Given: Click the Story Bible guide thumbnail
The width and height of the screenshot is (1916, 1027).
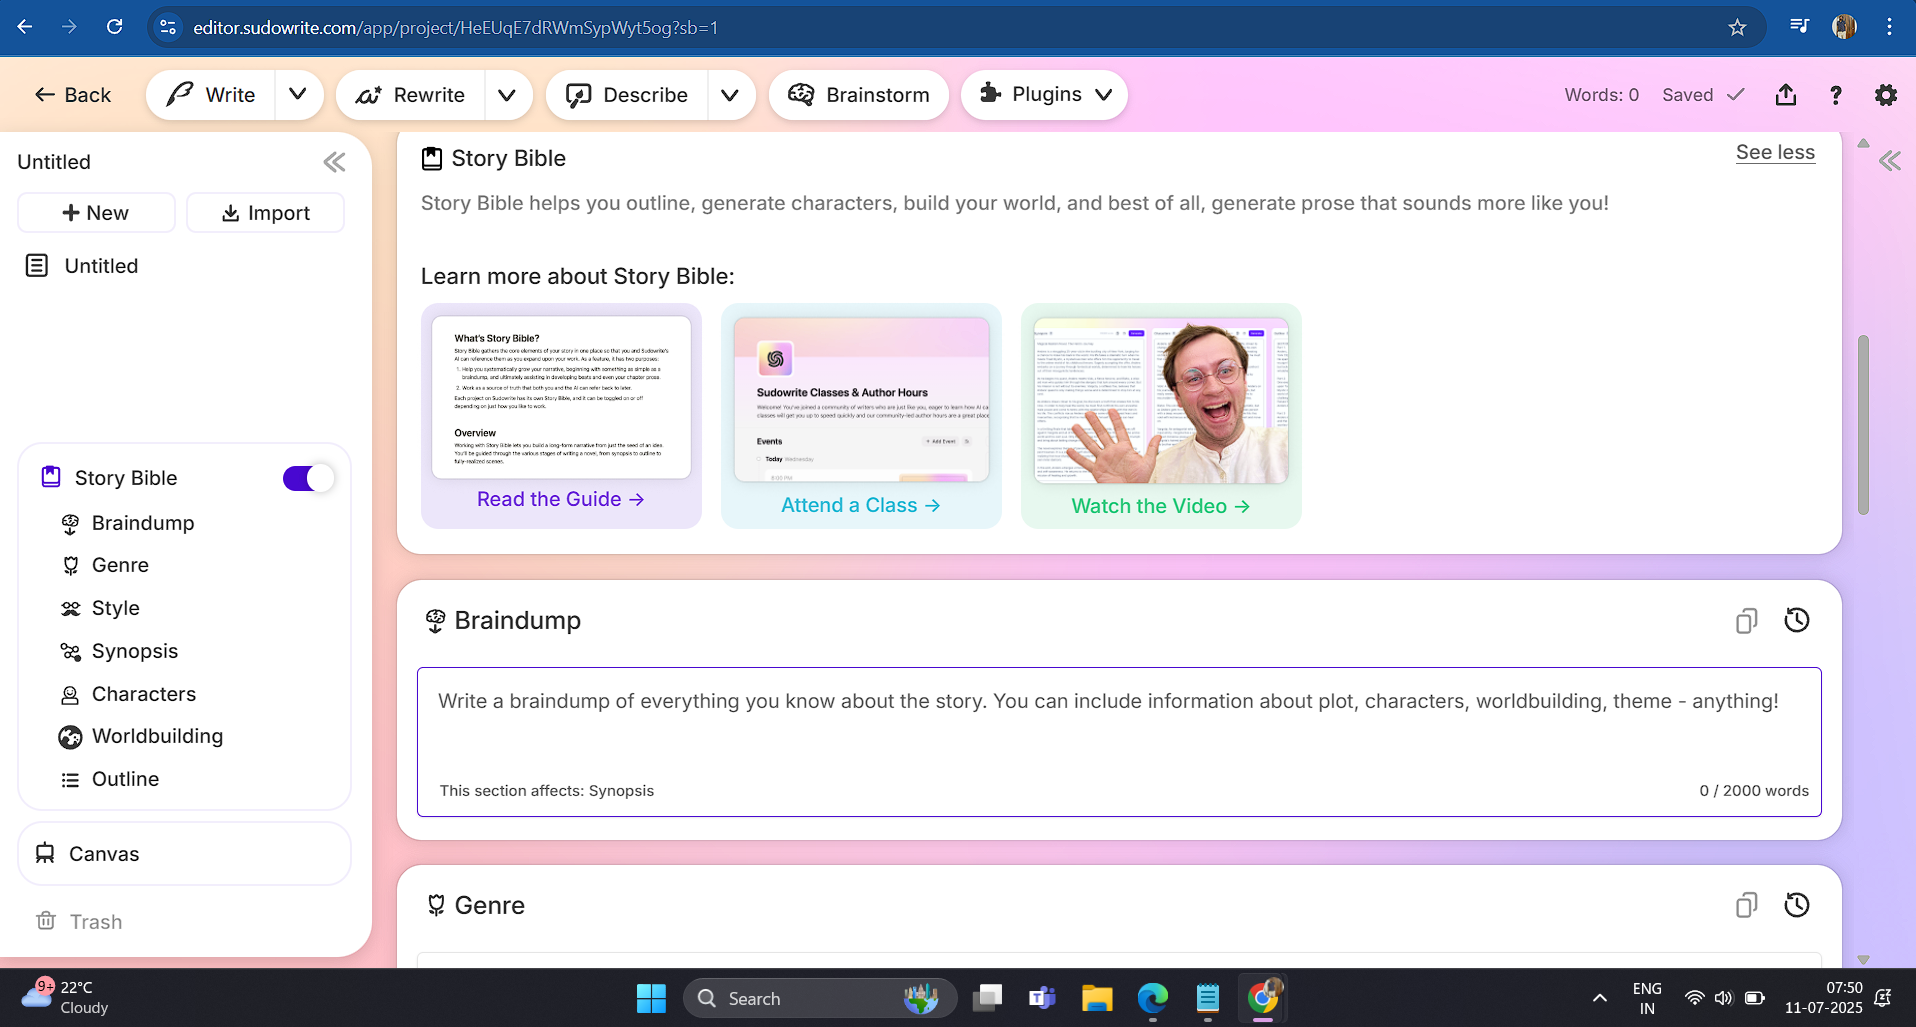Looking at the screenshot, I should click(561, 397).
